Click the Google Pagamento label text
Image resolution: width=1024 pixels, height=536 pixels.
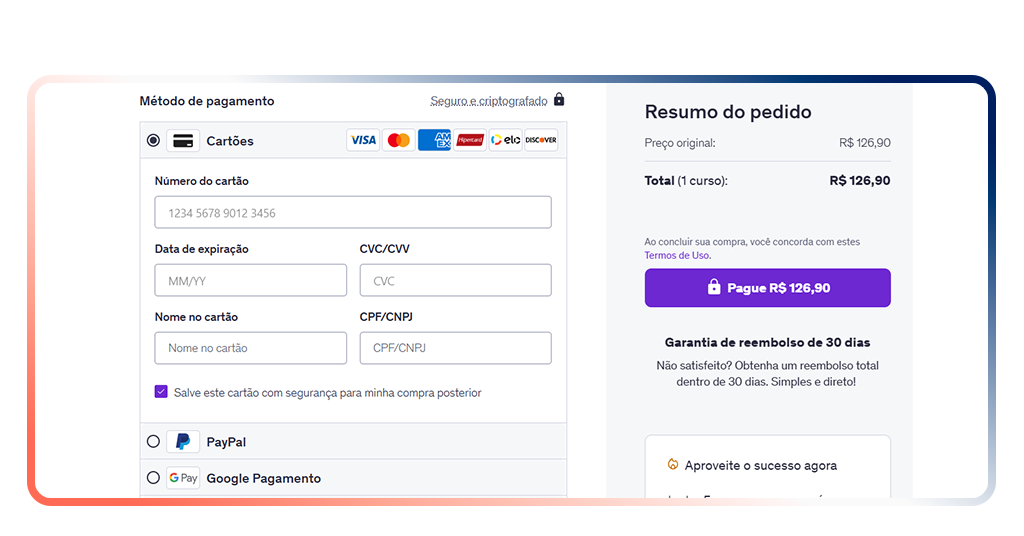click(x=264, y=479)
